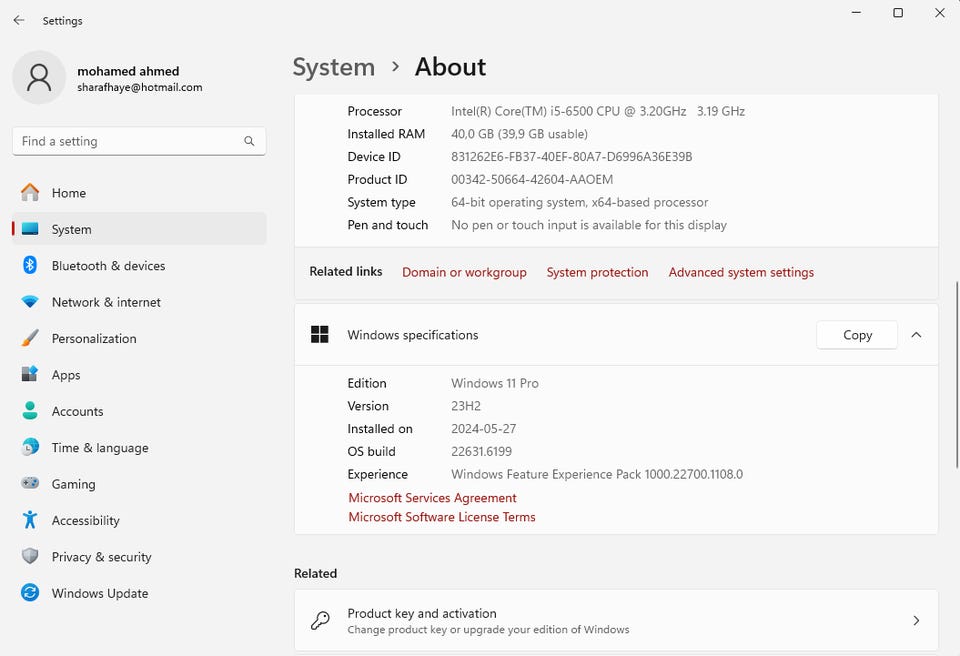Click the Edition value Windows 11 Pro
This screenshot has height=656, width=960.
495,383
